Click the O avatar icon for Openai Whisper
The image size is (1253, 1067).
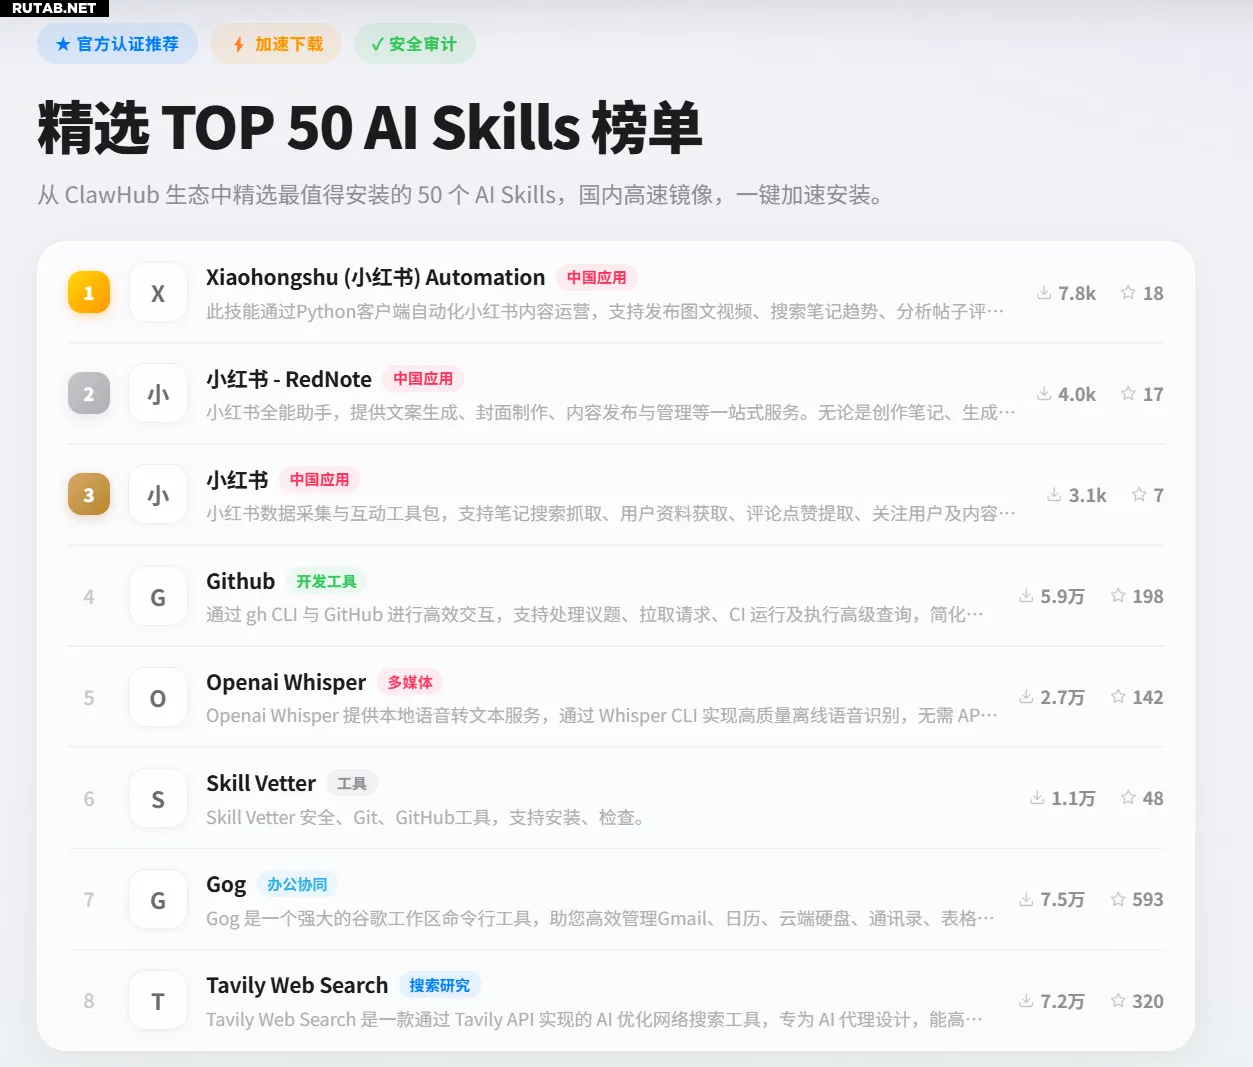pyautogui.click(x=158, y=698)
